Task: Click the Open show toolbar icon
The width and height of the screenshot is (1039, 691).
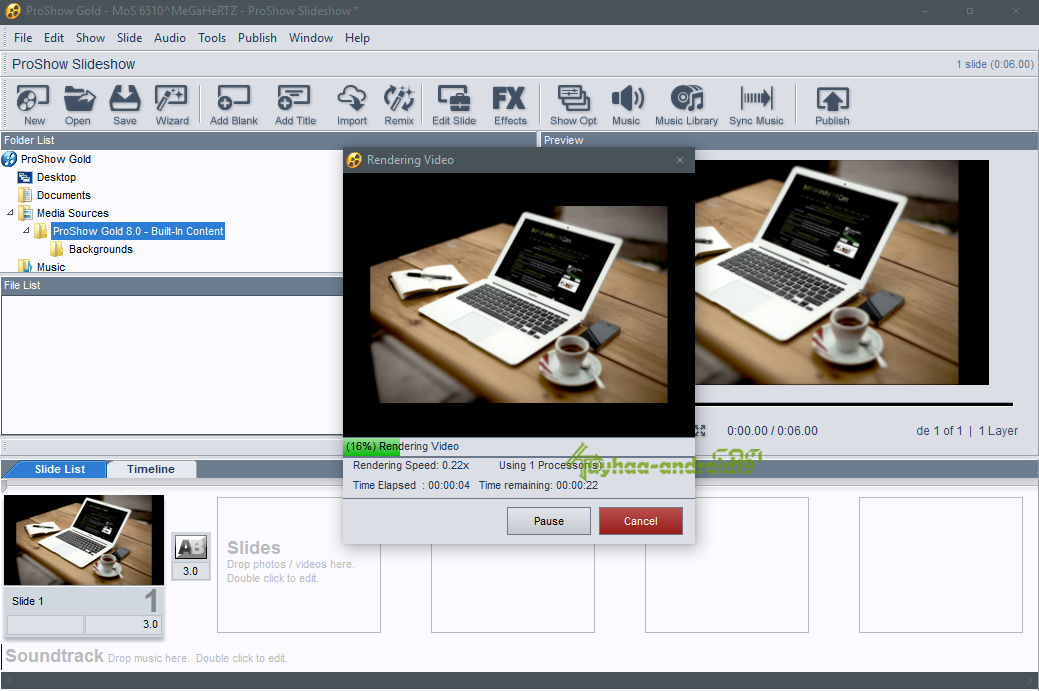Action: click(x=78, y=105)
